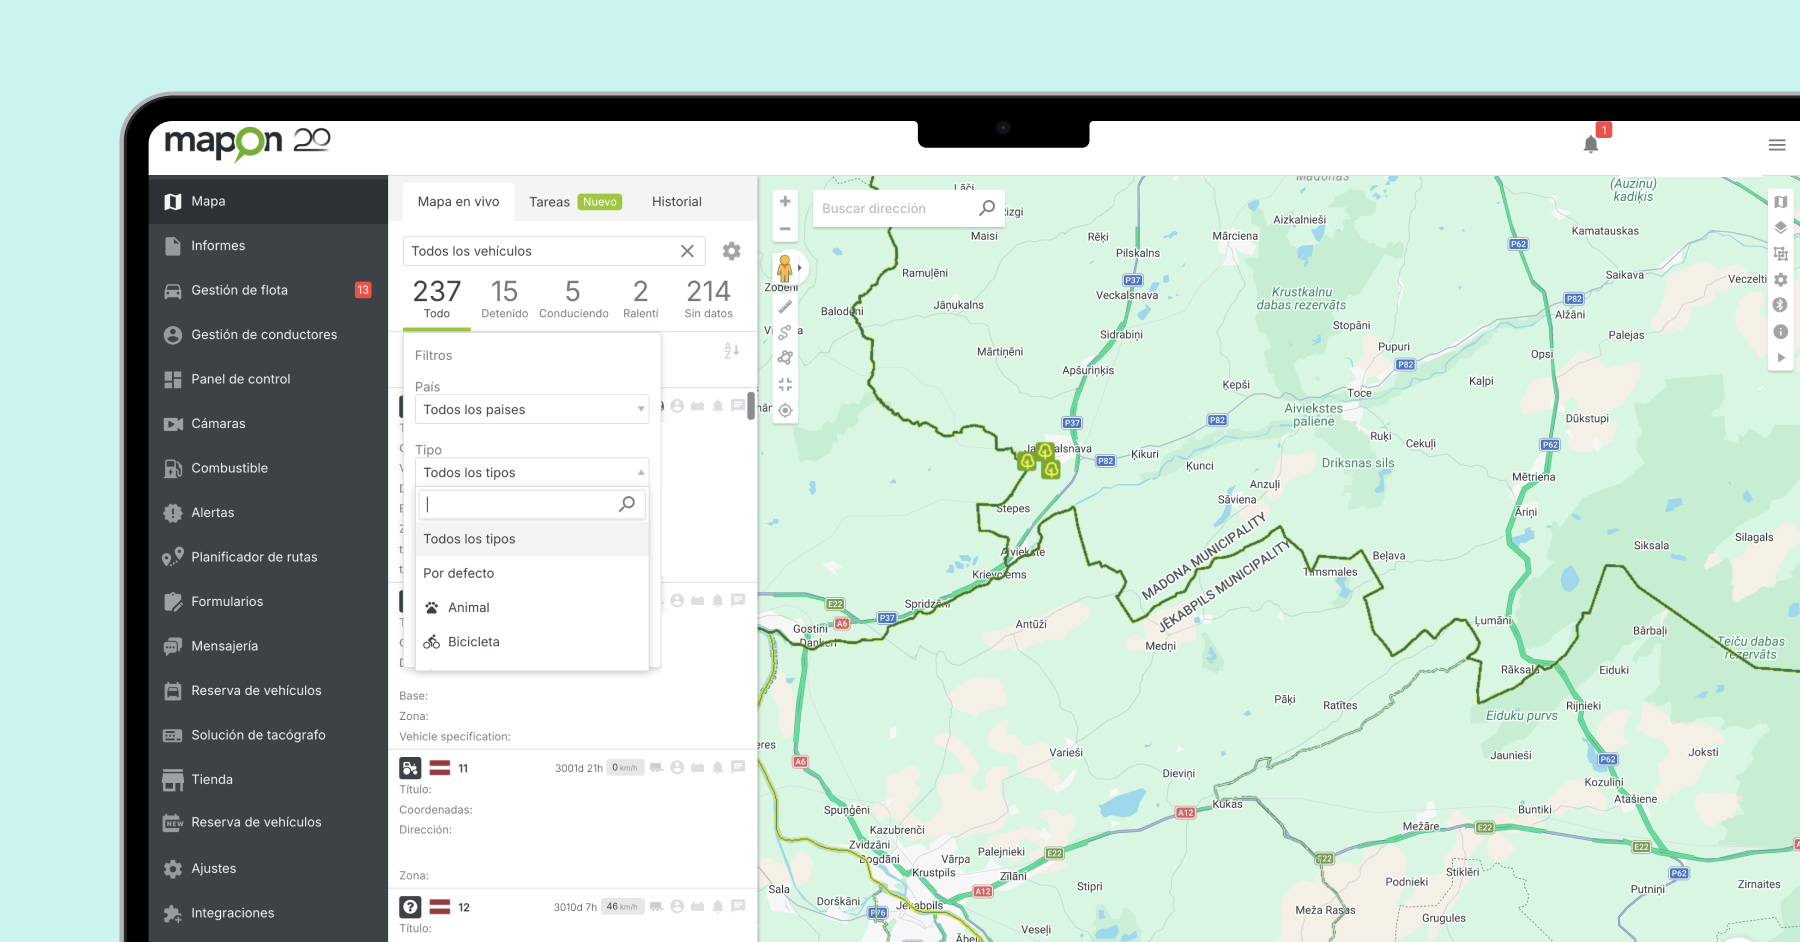Image resolution: width=1800 pixels, height=942 pixels.
Task: Filter by 2 Ralentí vehicles
Action: pyautogui.click(x=641, y=299)
